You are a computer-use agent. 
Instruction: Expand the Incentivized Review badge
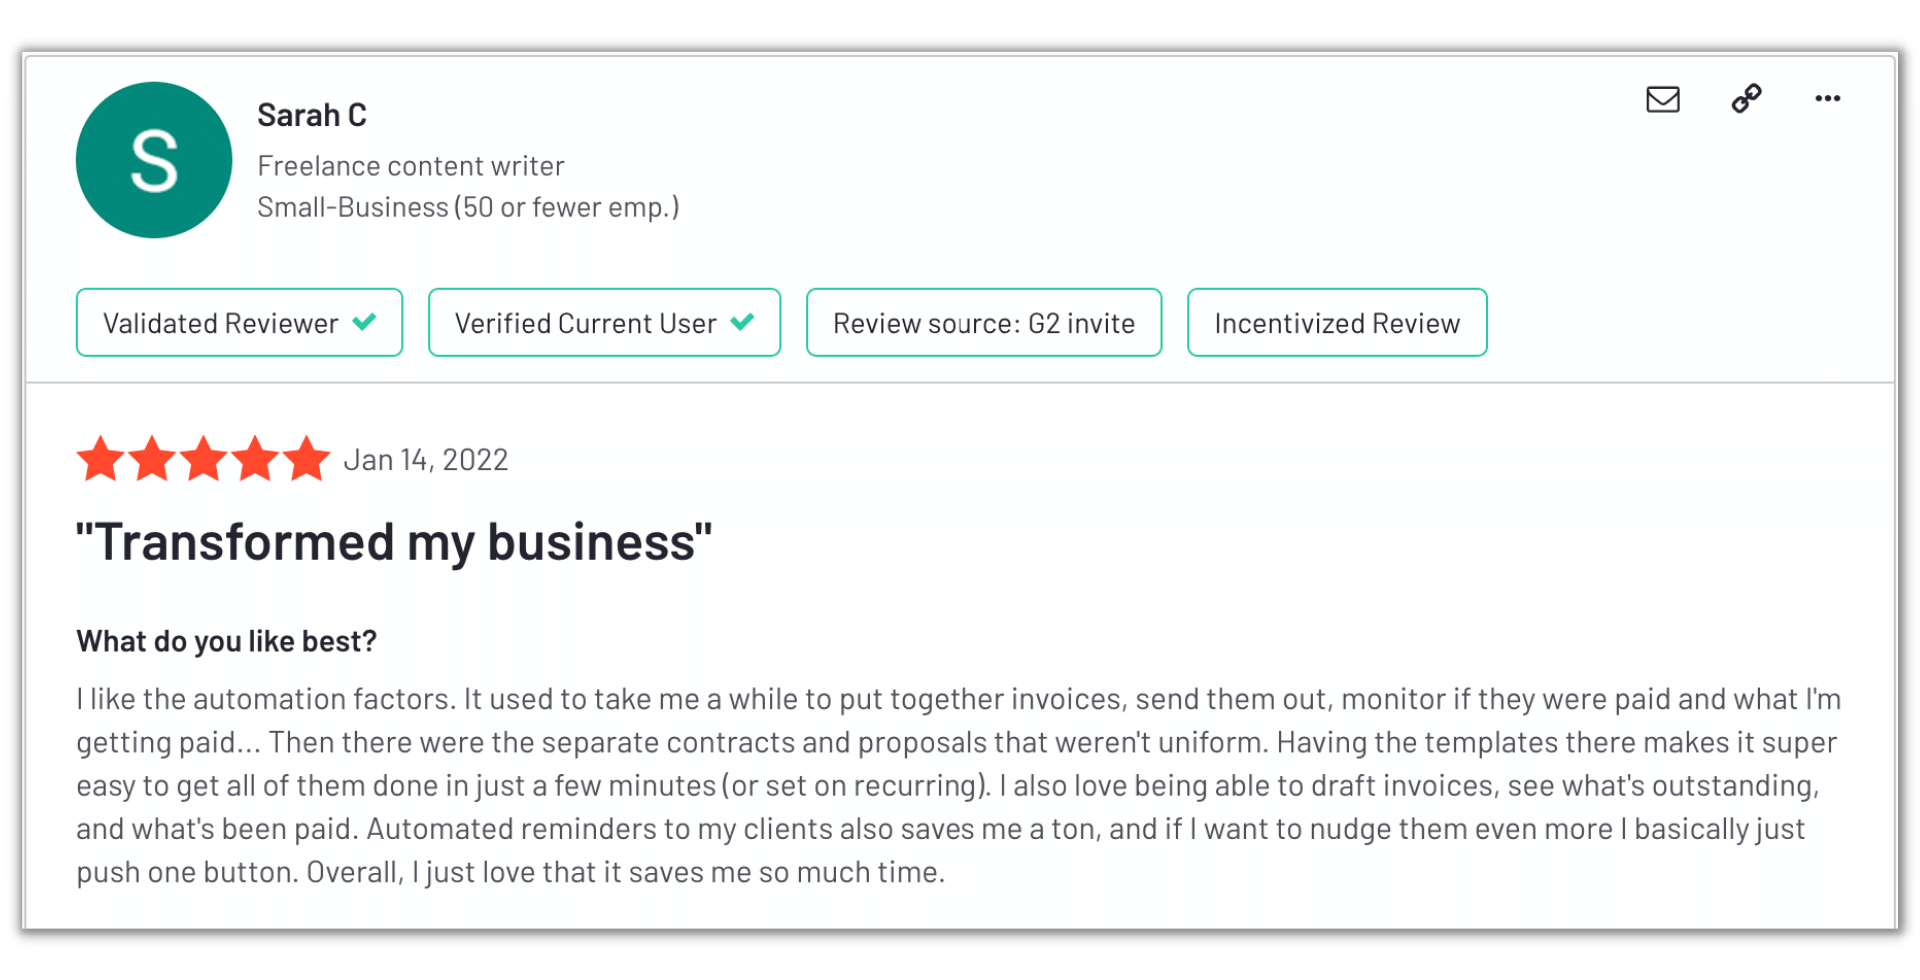[x=1336, y=322]
